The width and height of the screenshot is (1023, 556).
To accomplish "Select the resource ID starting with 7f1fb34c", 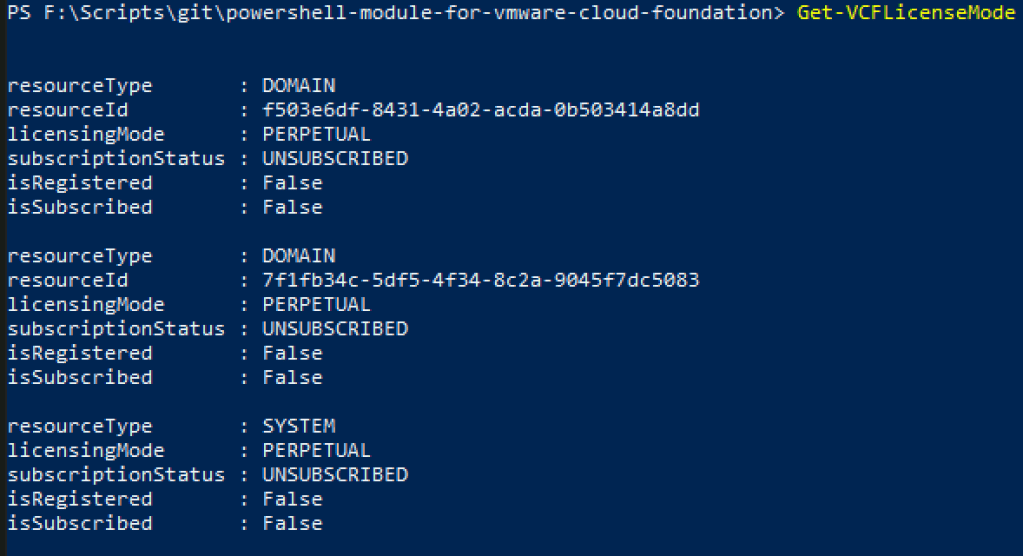I will click(480, 280).
